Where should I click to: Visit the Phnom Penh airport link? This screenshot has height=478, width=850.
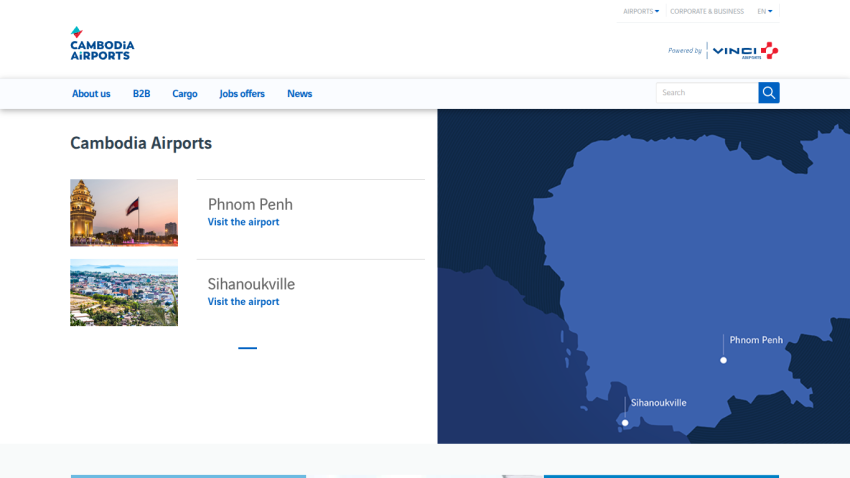pos(243,222)
